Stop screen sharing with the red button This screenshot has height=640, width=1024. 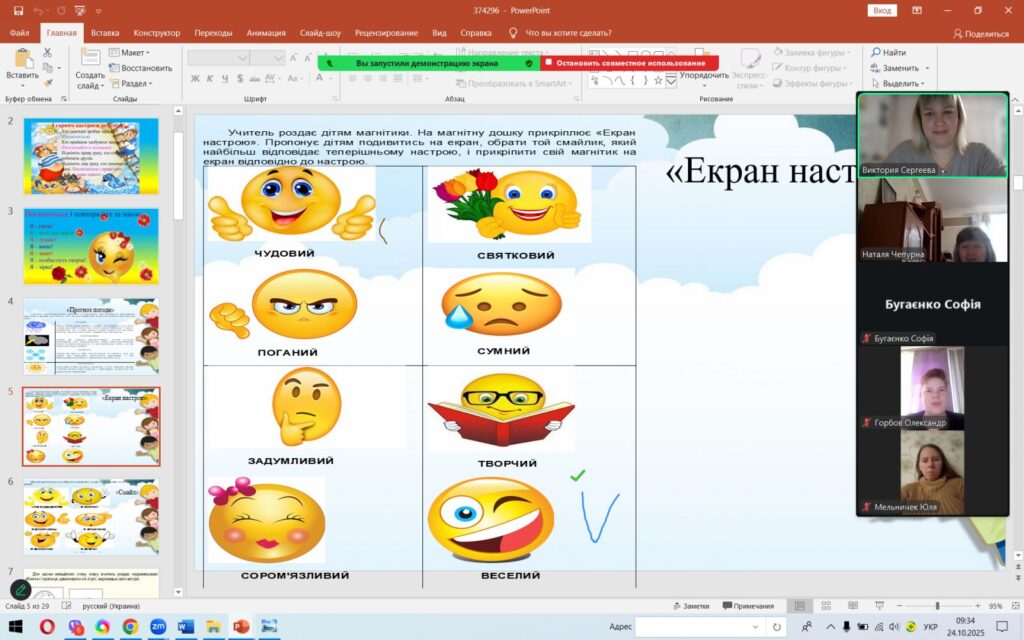point(630,63)
